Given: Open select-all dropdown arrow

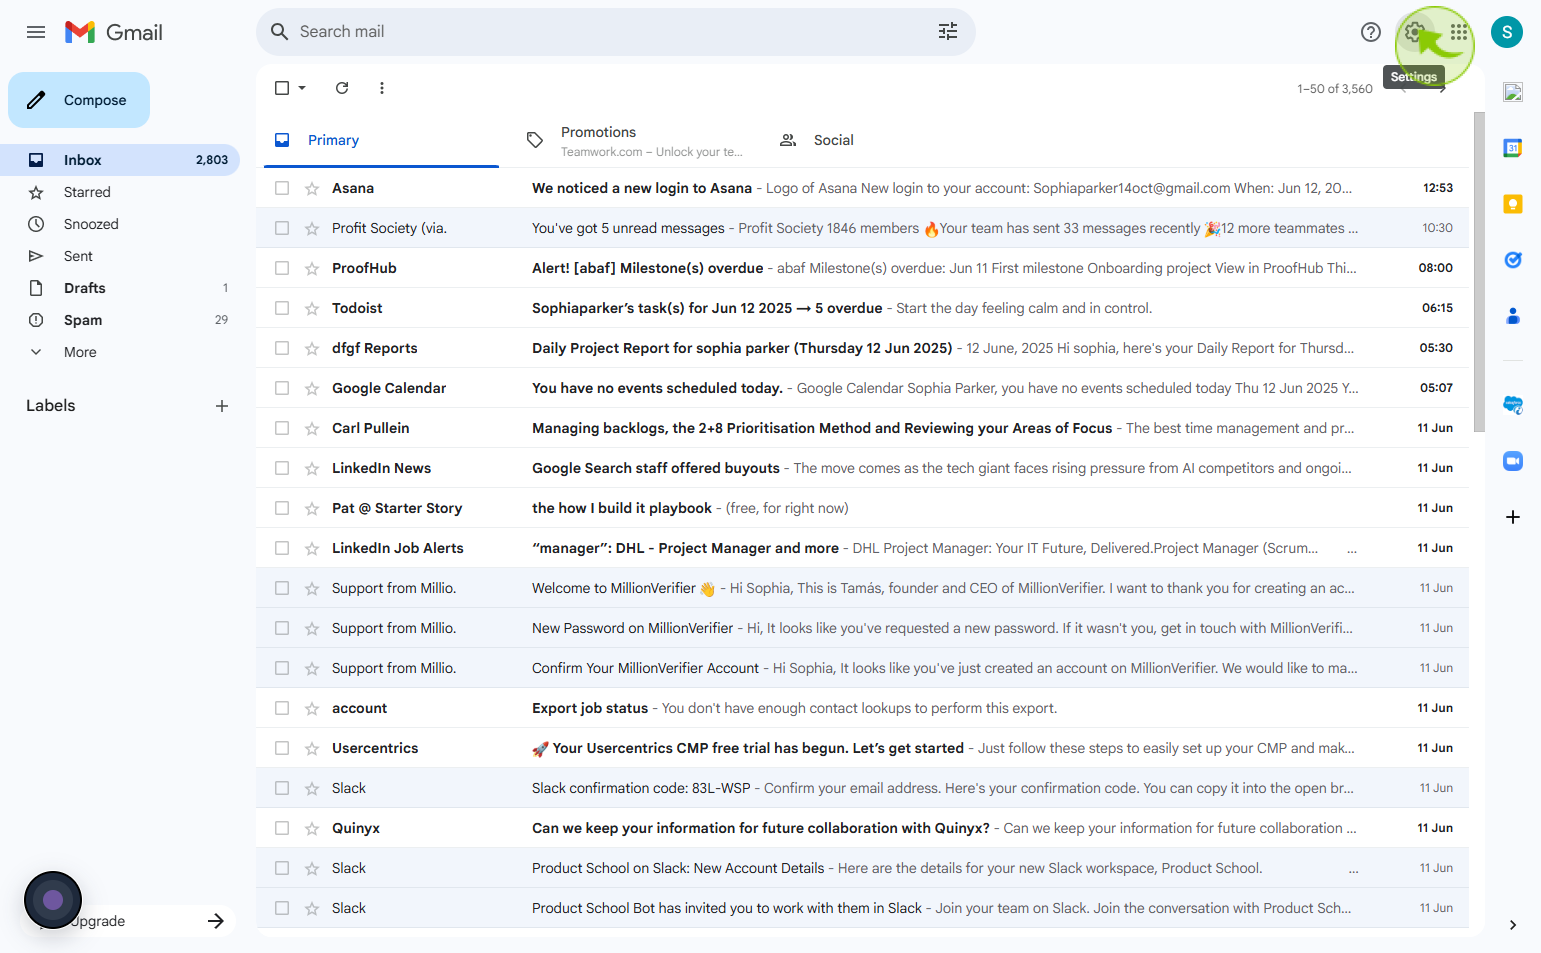Looking at the screenshot, I should (x=302, y=88).
